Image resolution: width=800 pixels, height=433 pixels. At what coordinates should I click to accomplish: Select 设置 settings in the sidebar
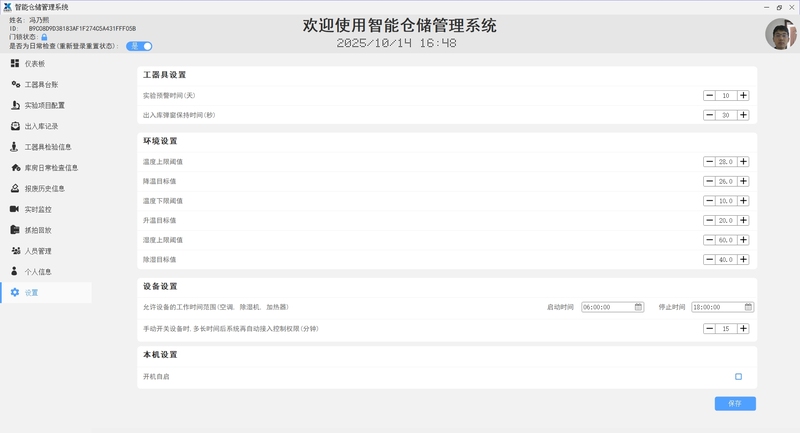point(46,293)
